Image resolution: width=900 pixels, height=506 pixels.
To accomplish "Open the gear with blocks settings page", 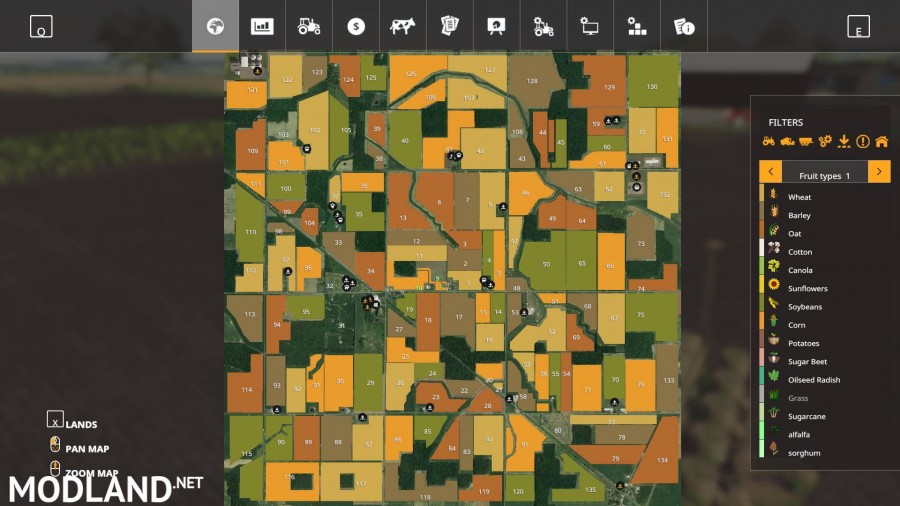I will pos(637,26).
